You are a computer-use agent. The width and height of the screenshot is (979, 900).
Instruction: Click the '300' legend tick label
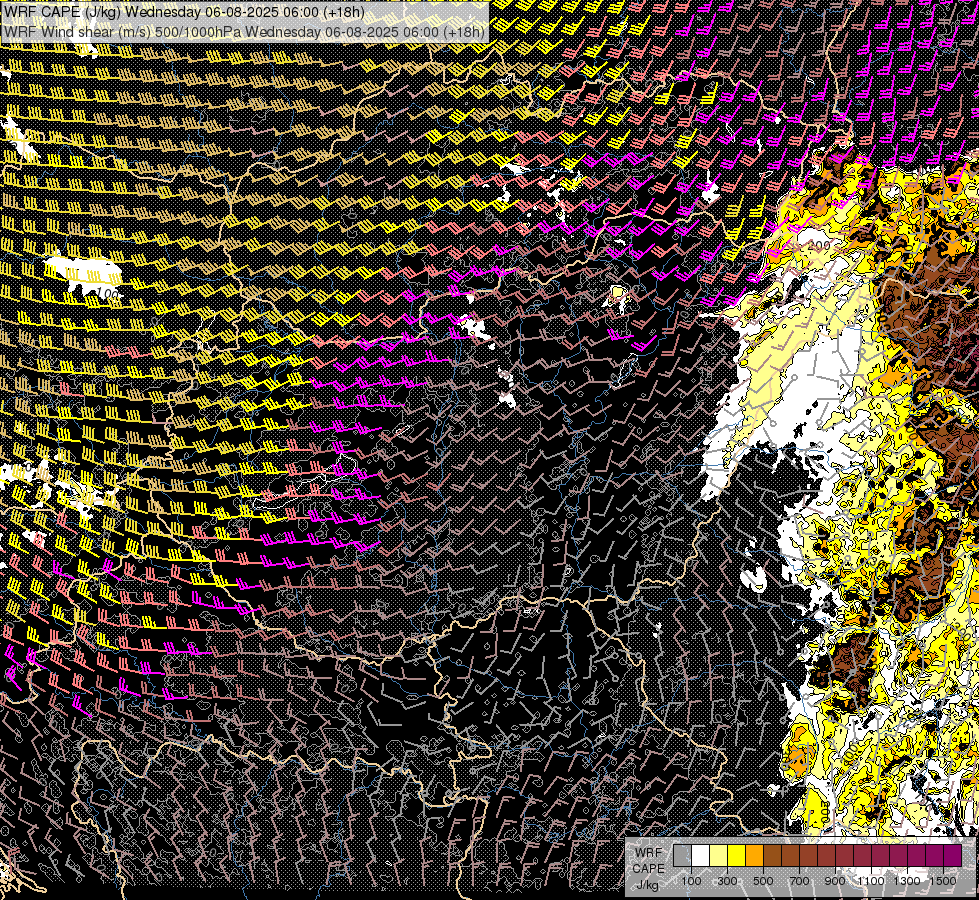pyautogui.click(x=727, y=881)
